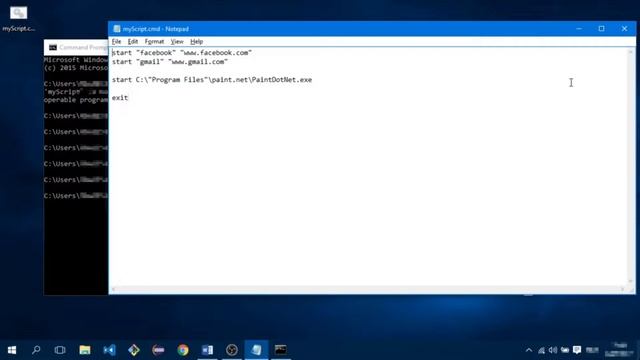Open Microsoft Word from taskbar

click(207, 350)
